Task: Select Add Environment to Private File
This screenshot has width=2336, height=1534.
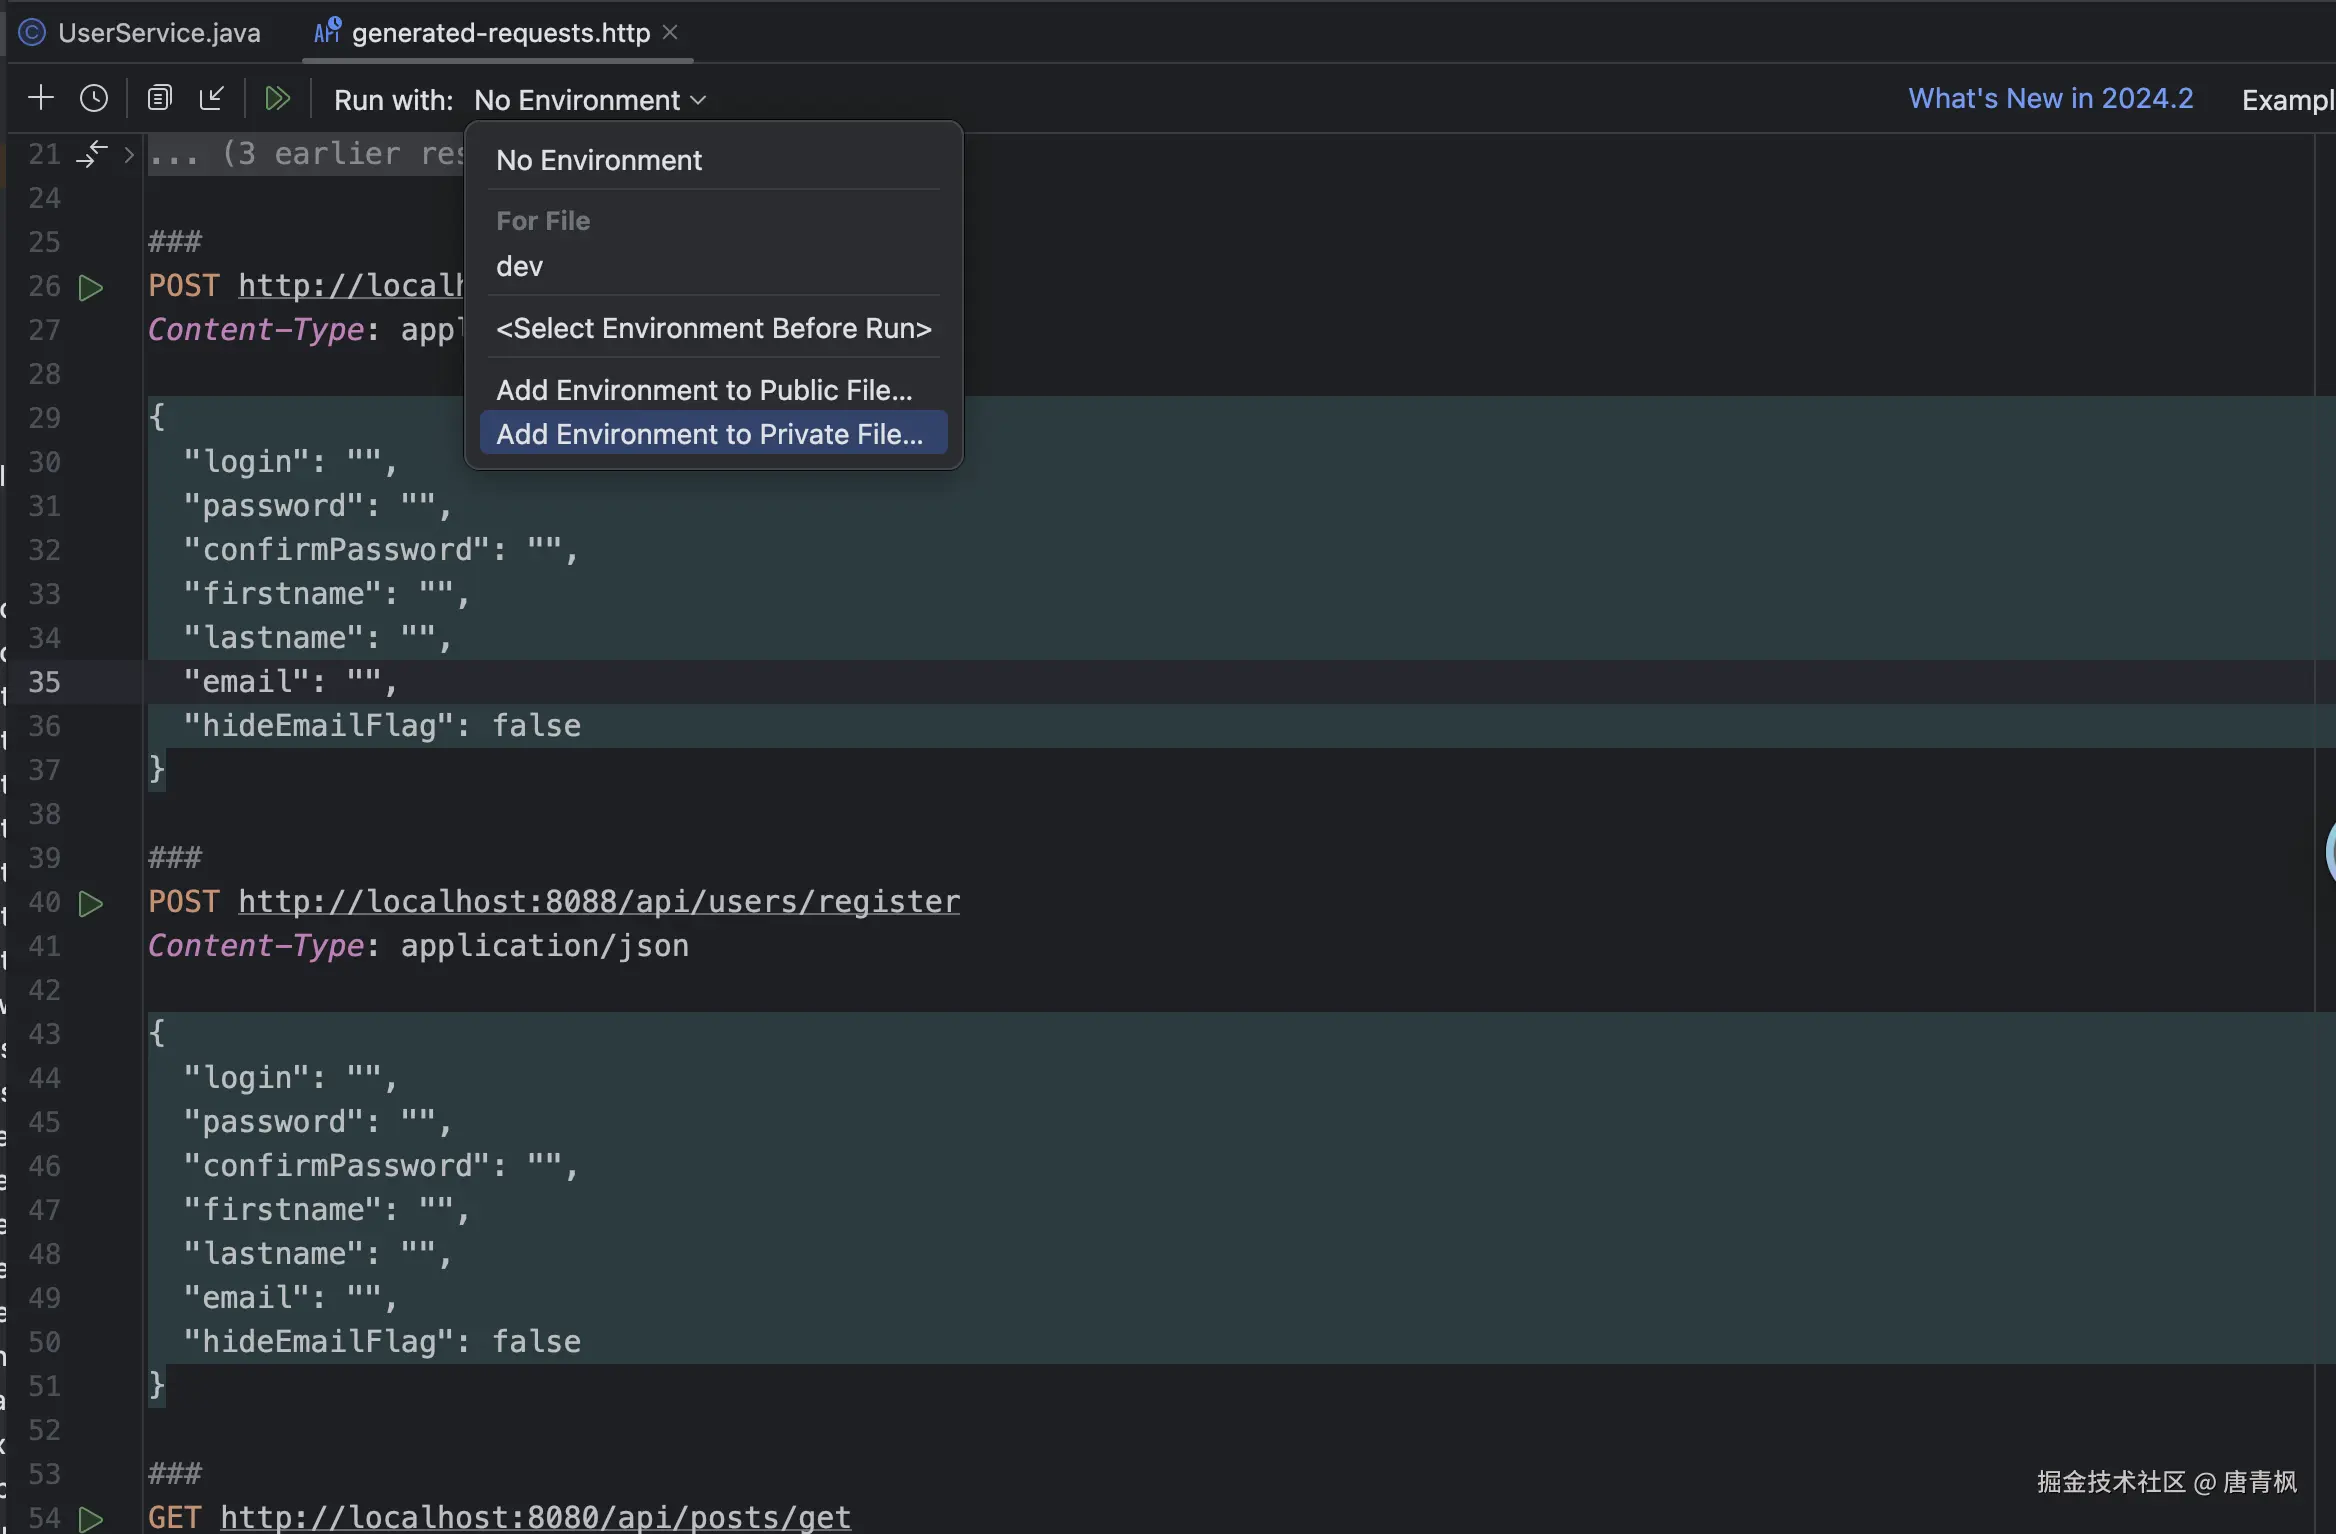Action: (x=709, y=434)
